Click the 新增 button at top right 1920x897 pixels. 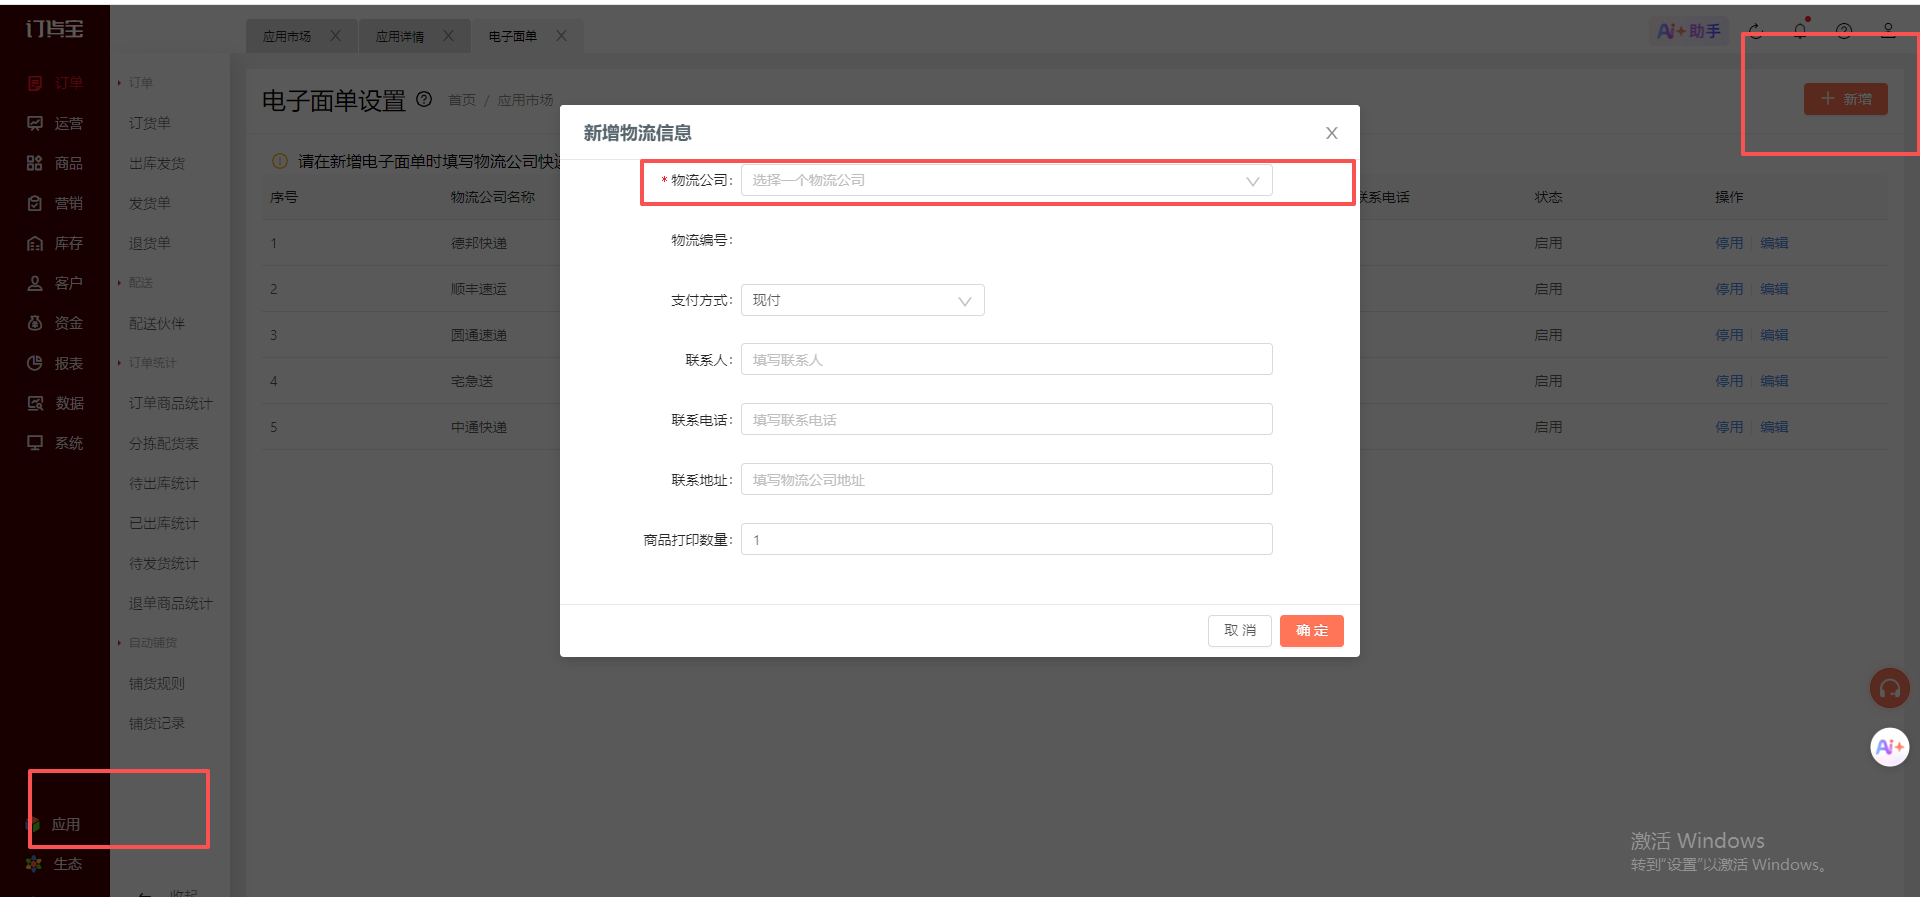[x=1845, y=99]
